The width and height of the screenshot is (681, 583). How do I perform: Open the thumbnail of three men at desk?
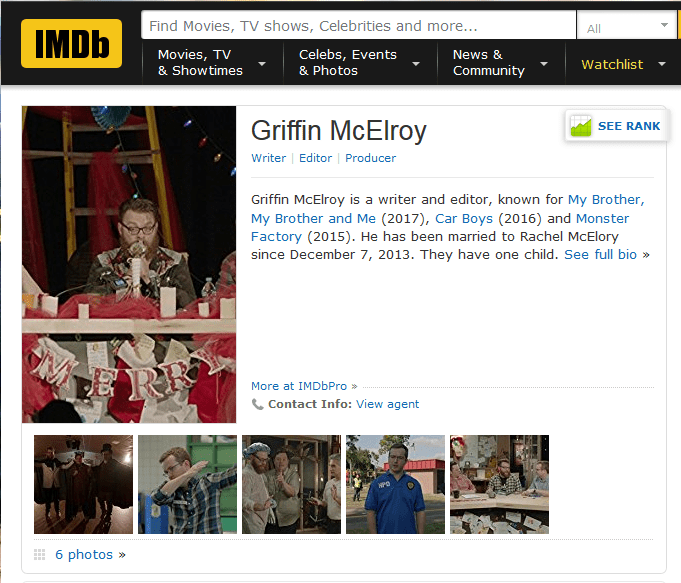[x=499, y=484]
